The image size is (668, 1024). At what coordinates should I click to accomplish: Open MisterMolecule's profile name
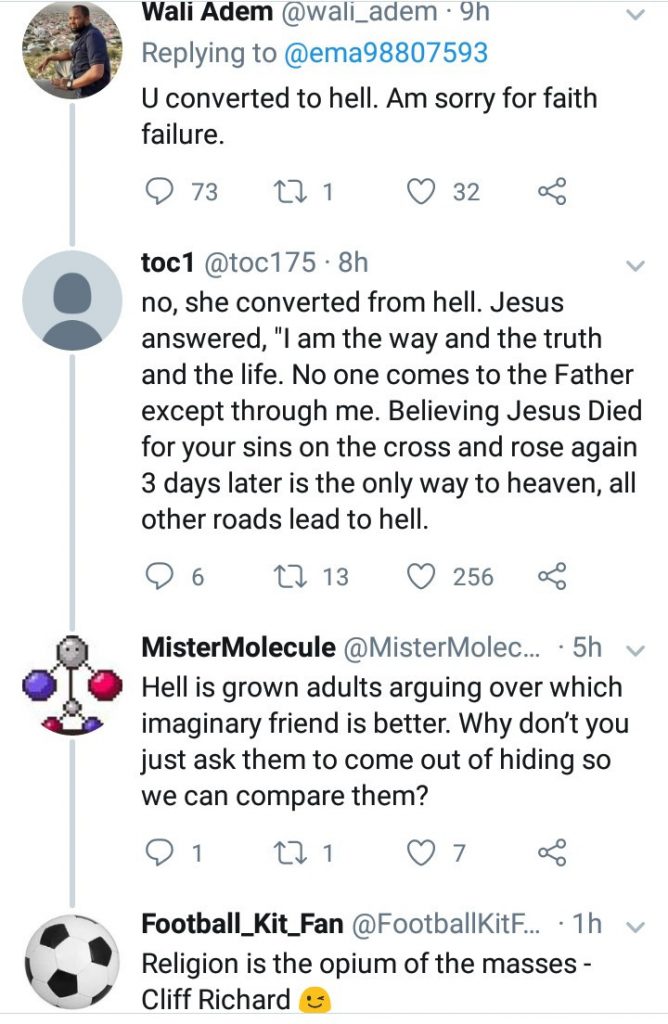pyautogui.click(x=238, y=647)
